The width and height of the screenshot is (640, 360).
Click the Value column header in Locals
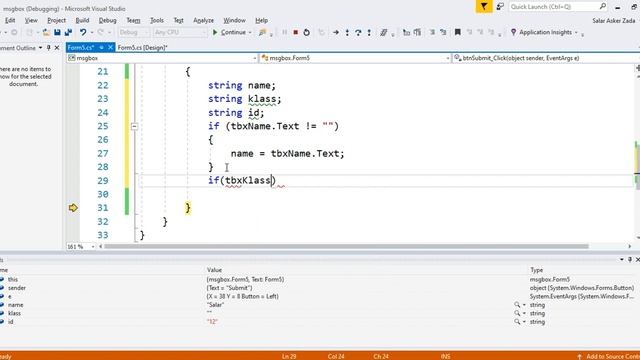point(214,270)
